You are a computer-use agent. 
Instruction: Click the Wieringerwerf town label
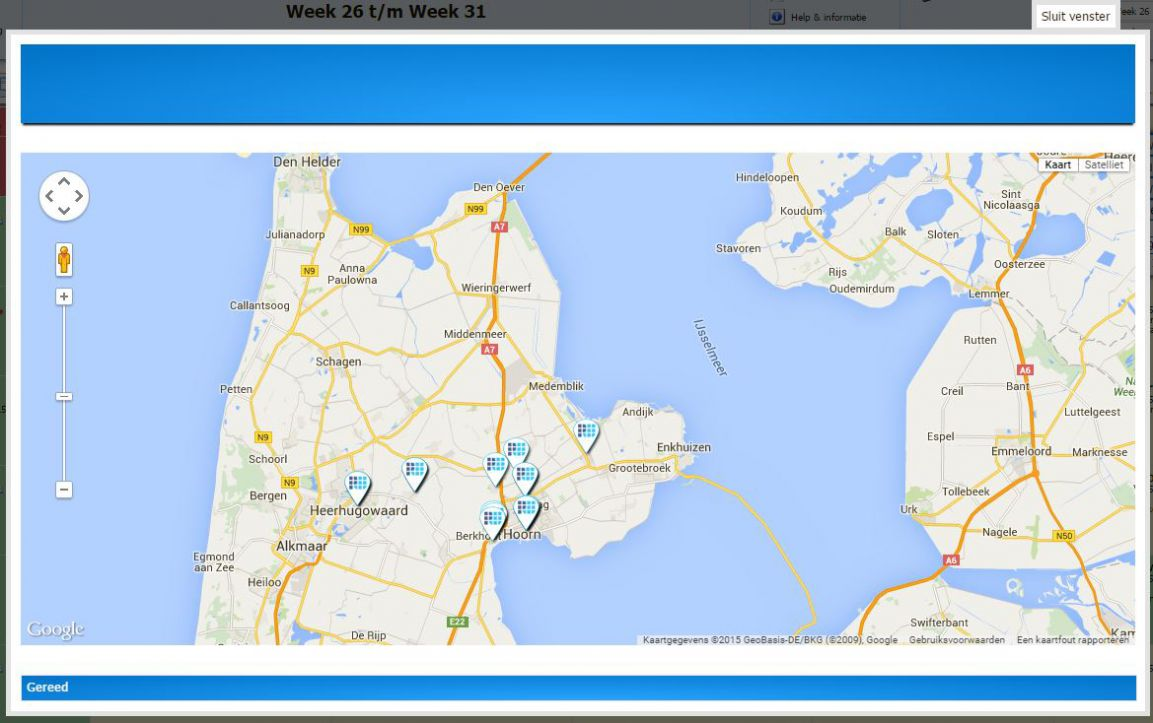tap(496, 288)
